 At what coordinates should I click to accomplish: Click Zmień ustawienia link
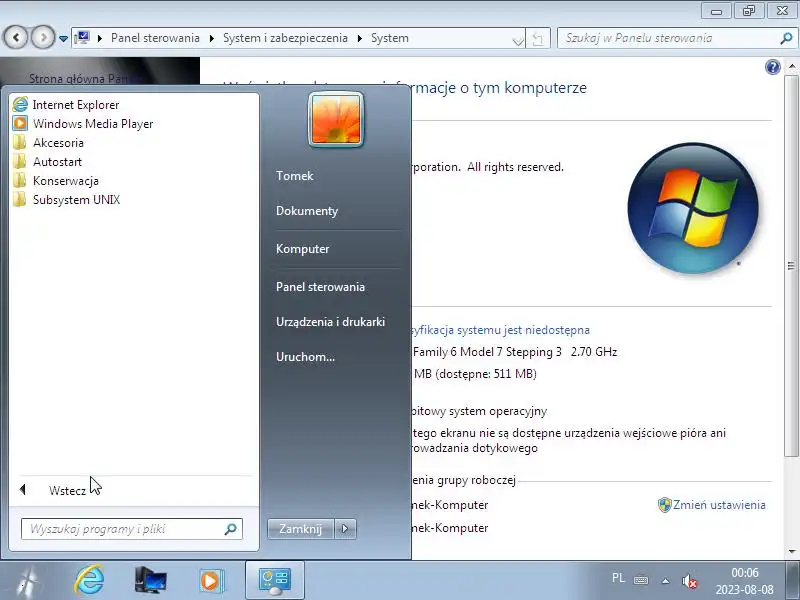(719, 505)
